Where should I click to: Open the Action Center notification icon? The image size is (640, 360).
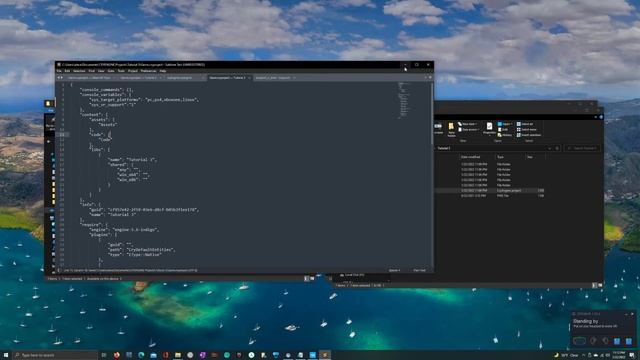coord(632,355)
